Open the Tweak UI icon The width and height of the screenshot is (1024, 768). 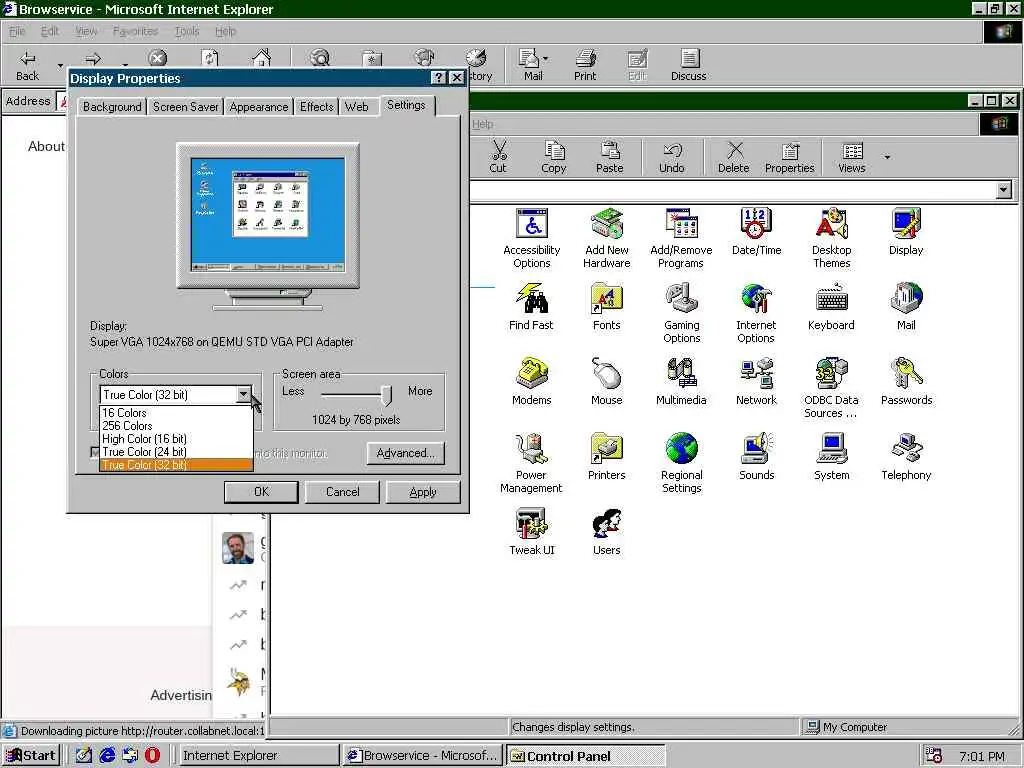click(532, 532)
